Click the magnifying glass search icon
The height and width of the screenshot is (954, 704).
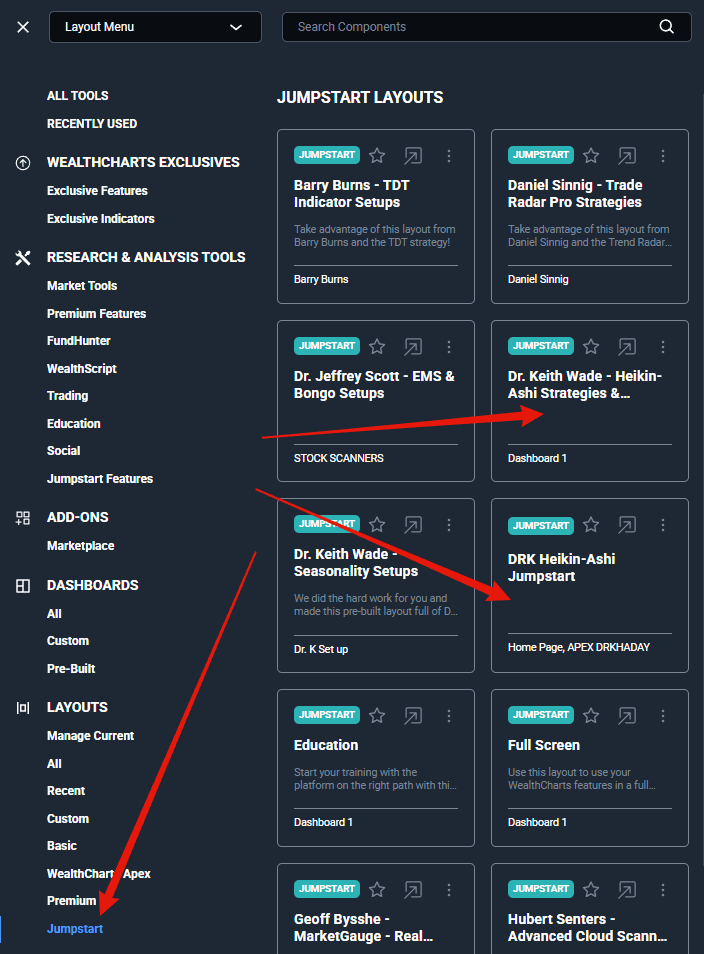666,27
